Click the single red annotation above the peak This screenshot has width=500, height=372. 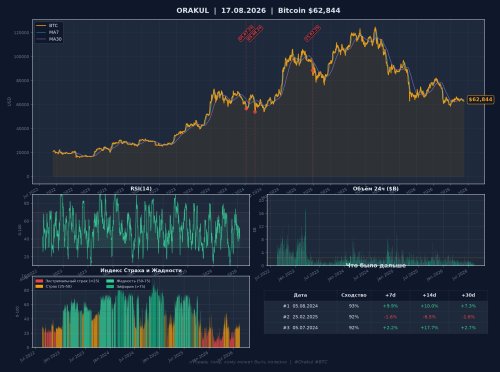(312, 33)
